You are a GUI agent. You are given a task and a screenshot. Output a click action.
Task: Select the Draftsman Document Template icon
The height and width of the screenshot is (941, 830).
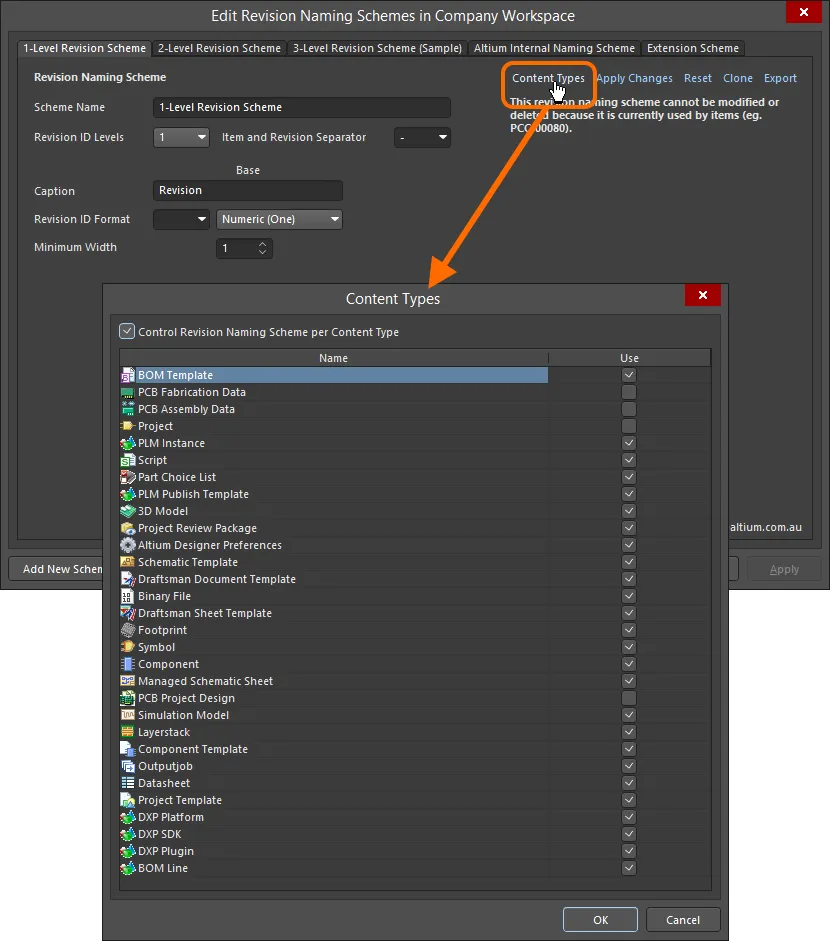click(127, 579)
